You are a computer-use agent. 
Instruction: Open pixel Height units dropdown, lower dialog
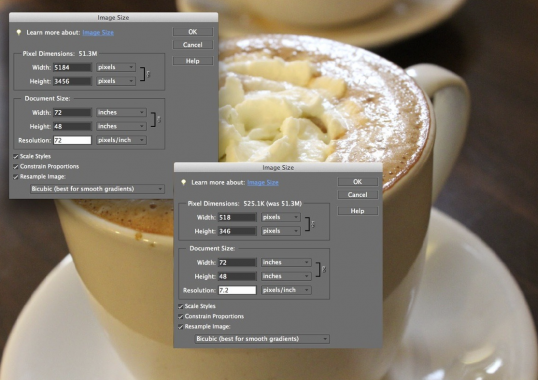[281, 231]
